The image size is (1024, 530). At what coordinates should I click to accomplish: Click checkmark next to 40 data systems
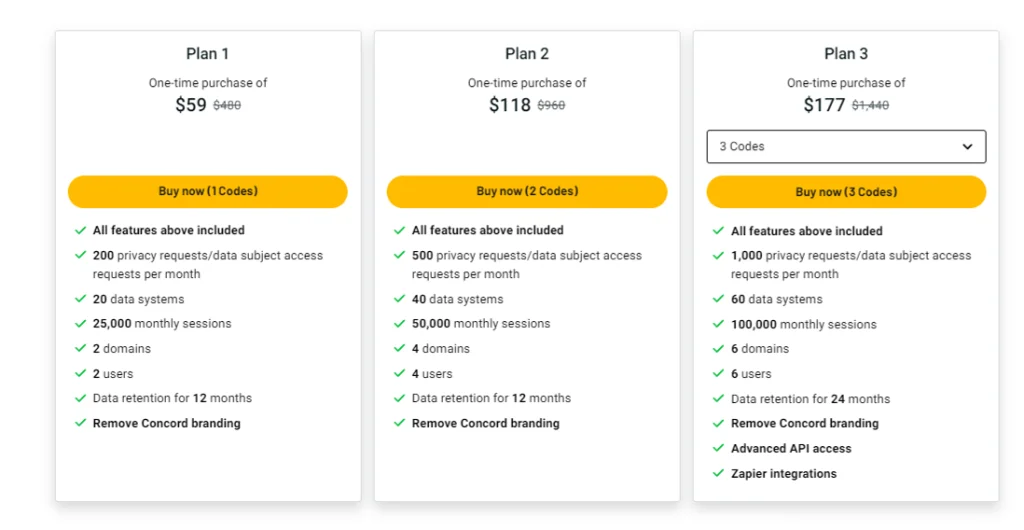(x=399, y=299)
